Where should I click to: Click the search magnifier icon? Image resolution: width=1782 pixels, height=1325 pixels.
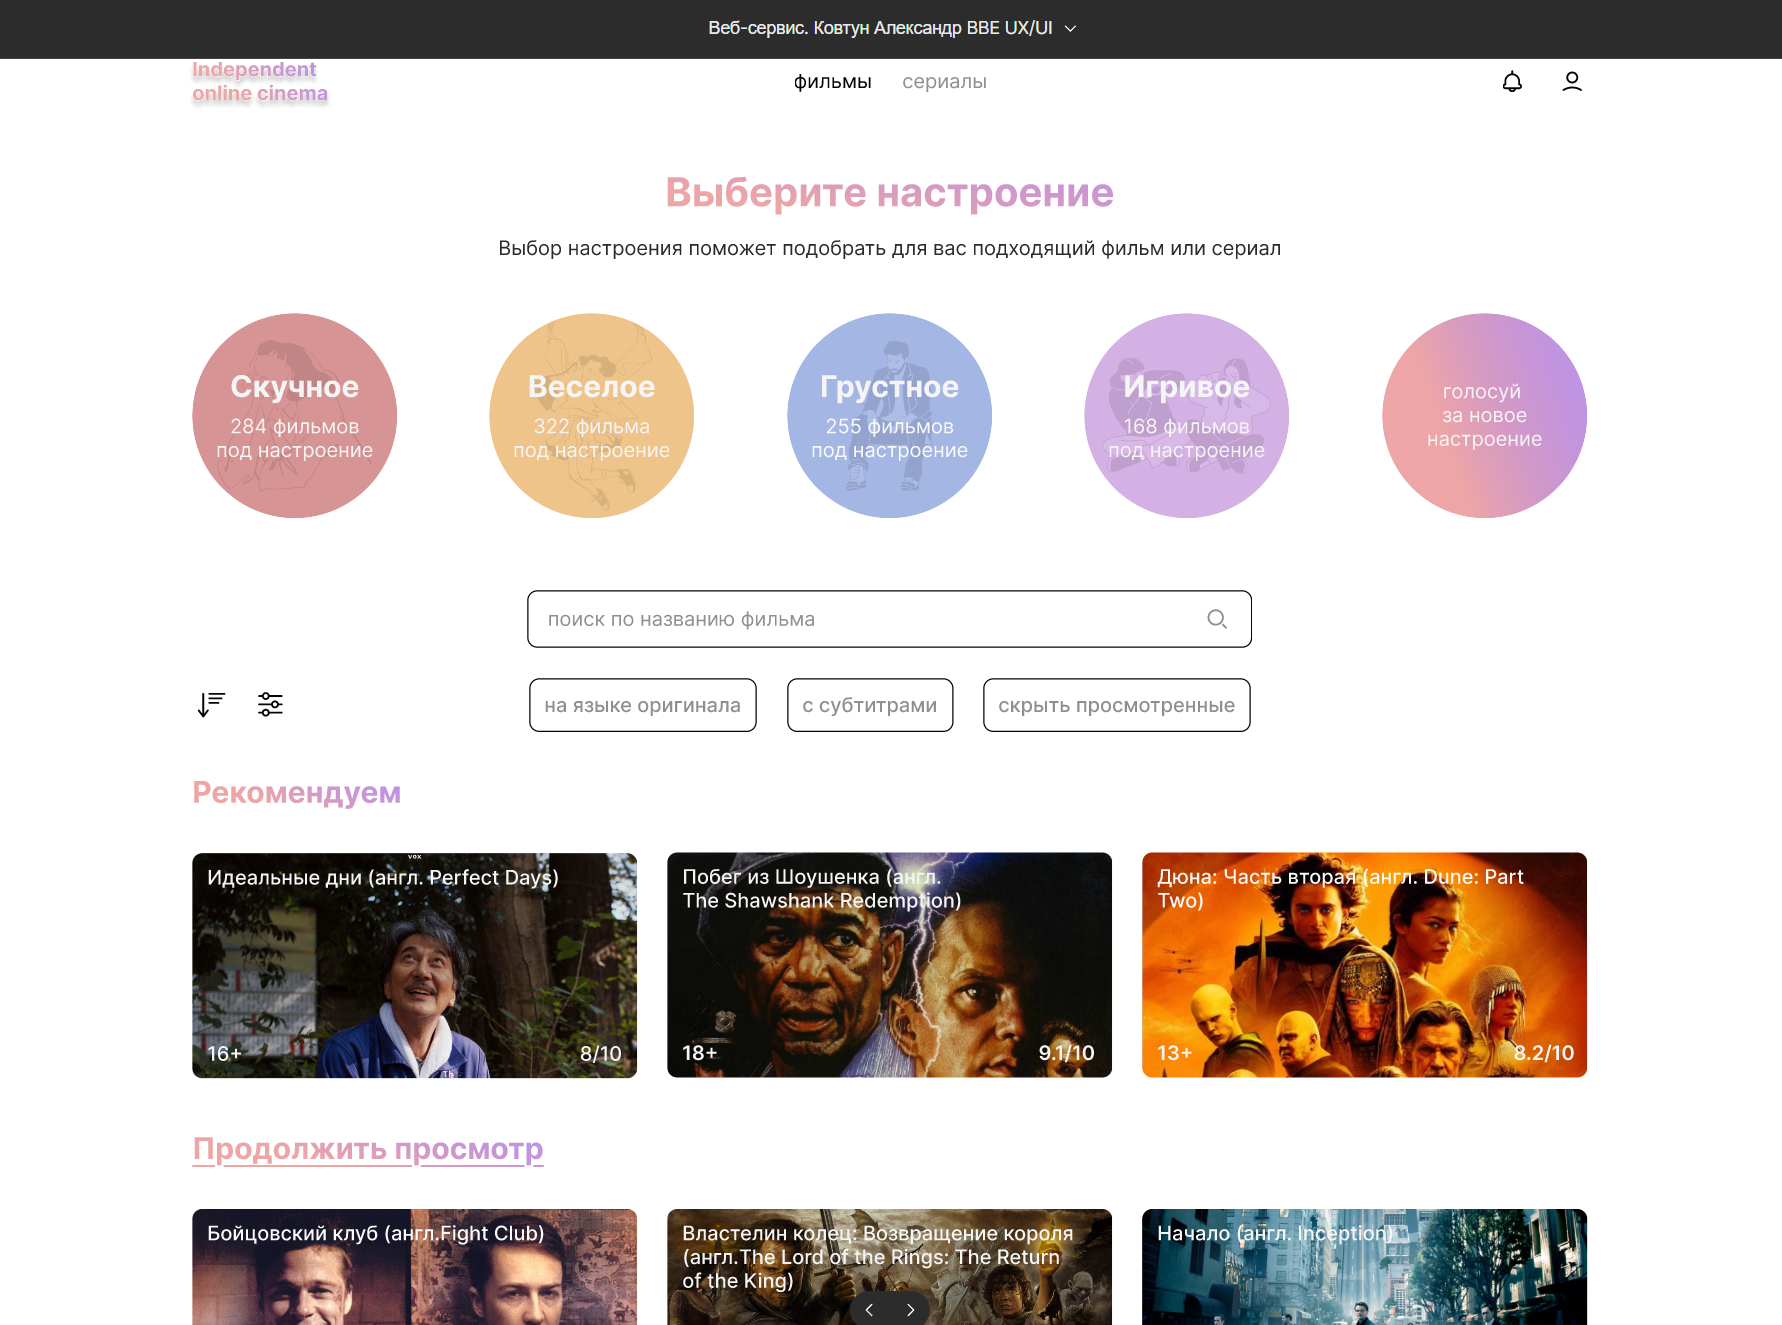1217,619
